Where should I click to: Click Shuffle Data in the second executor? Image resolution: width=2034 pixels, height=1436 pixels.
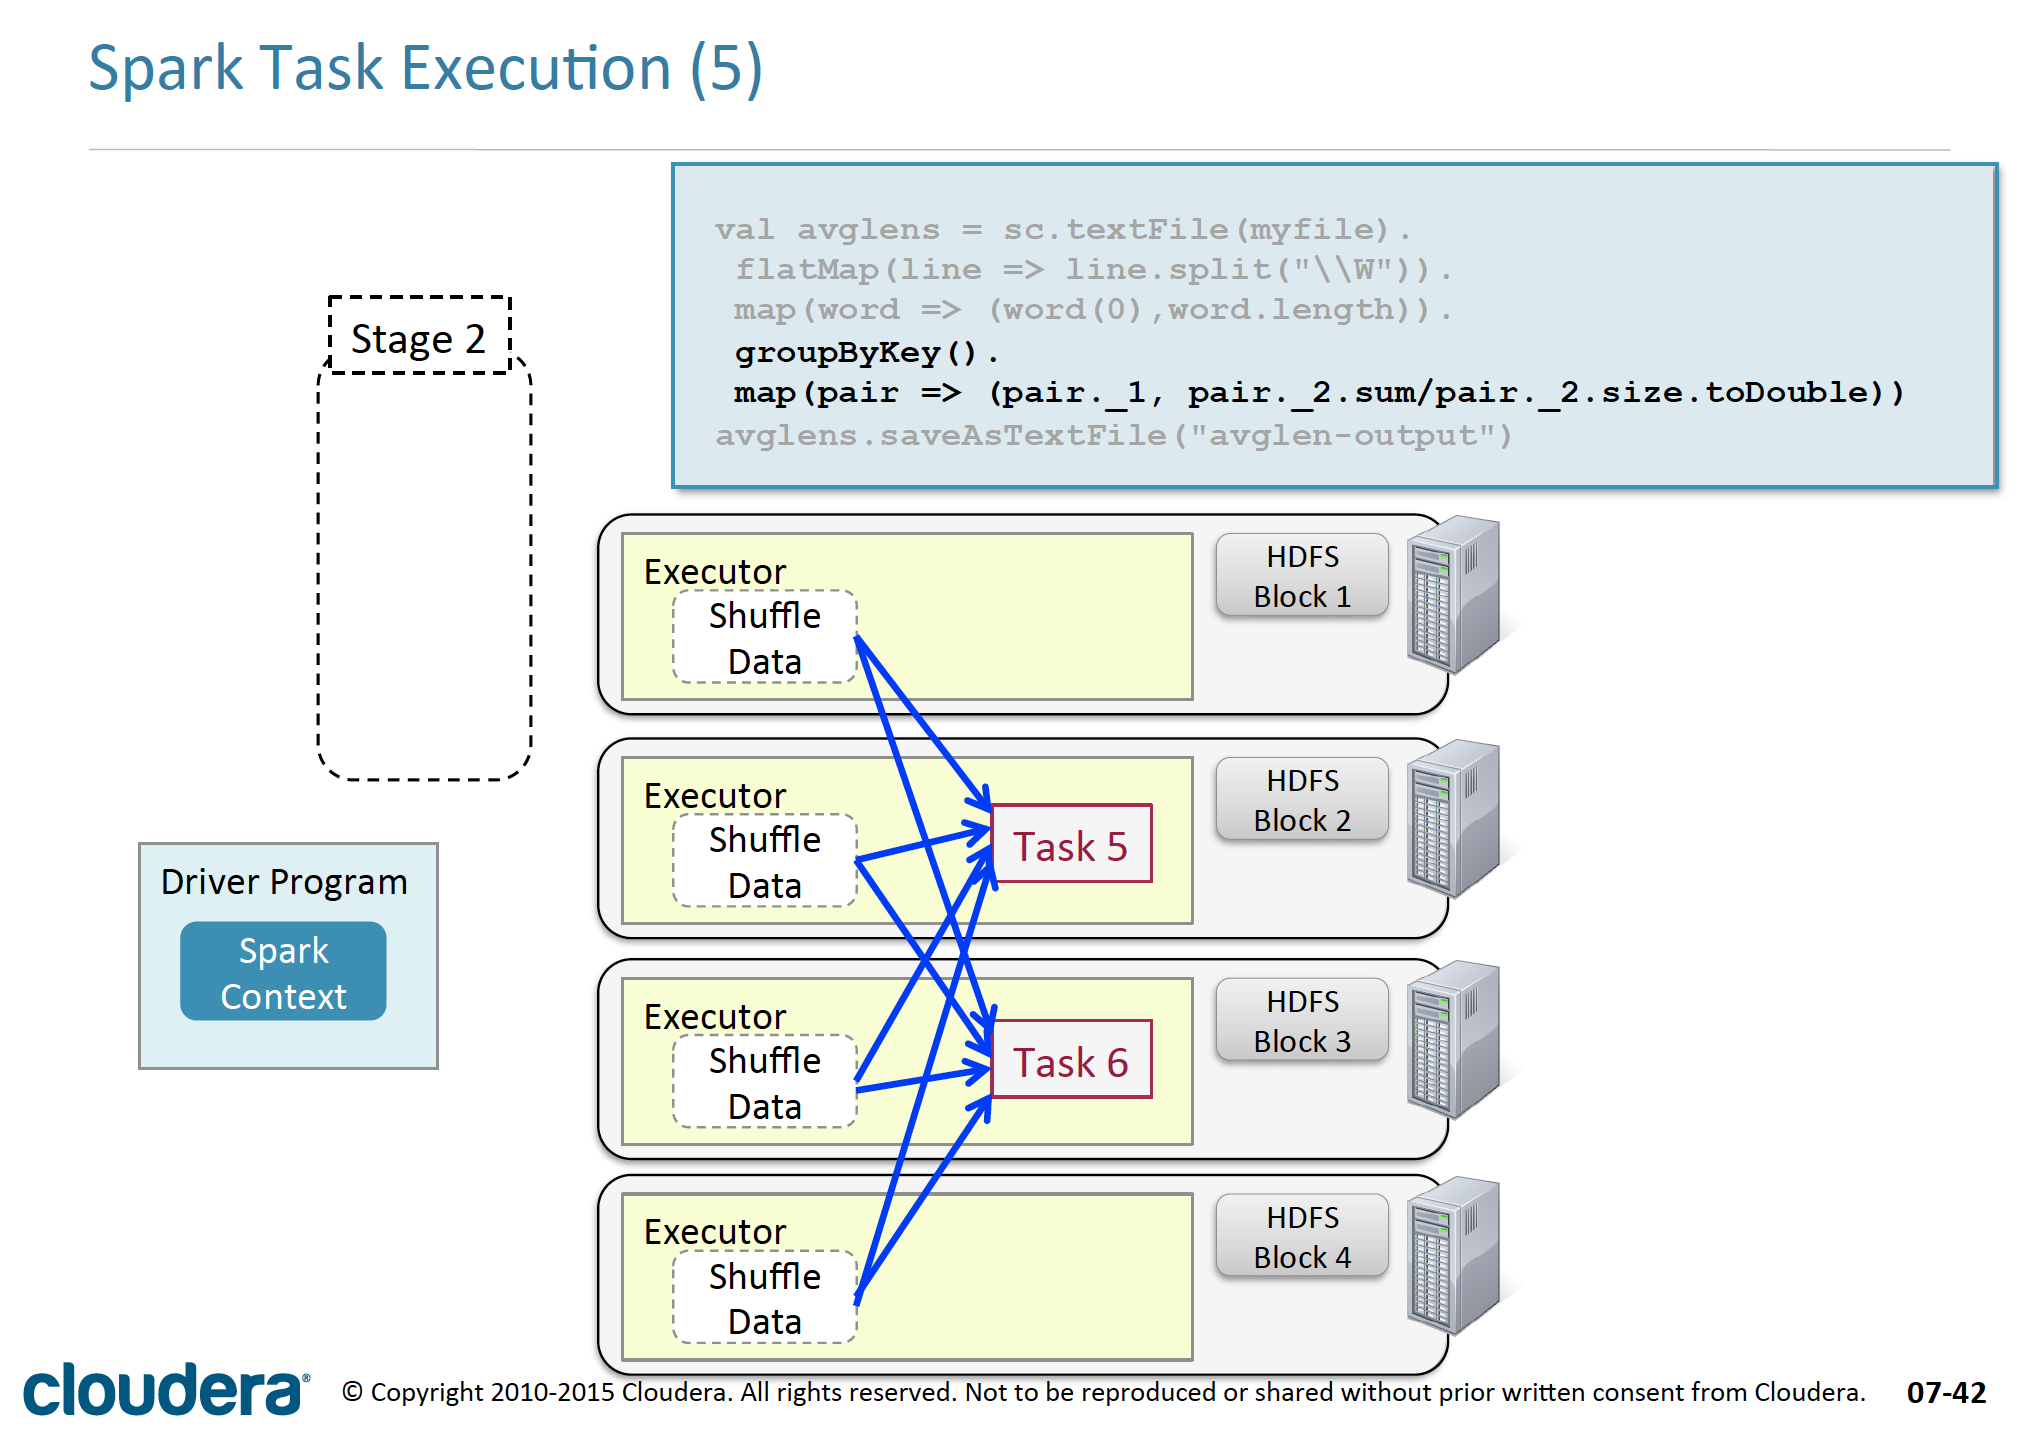click(x=765, y=862)
